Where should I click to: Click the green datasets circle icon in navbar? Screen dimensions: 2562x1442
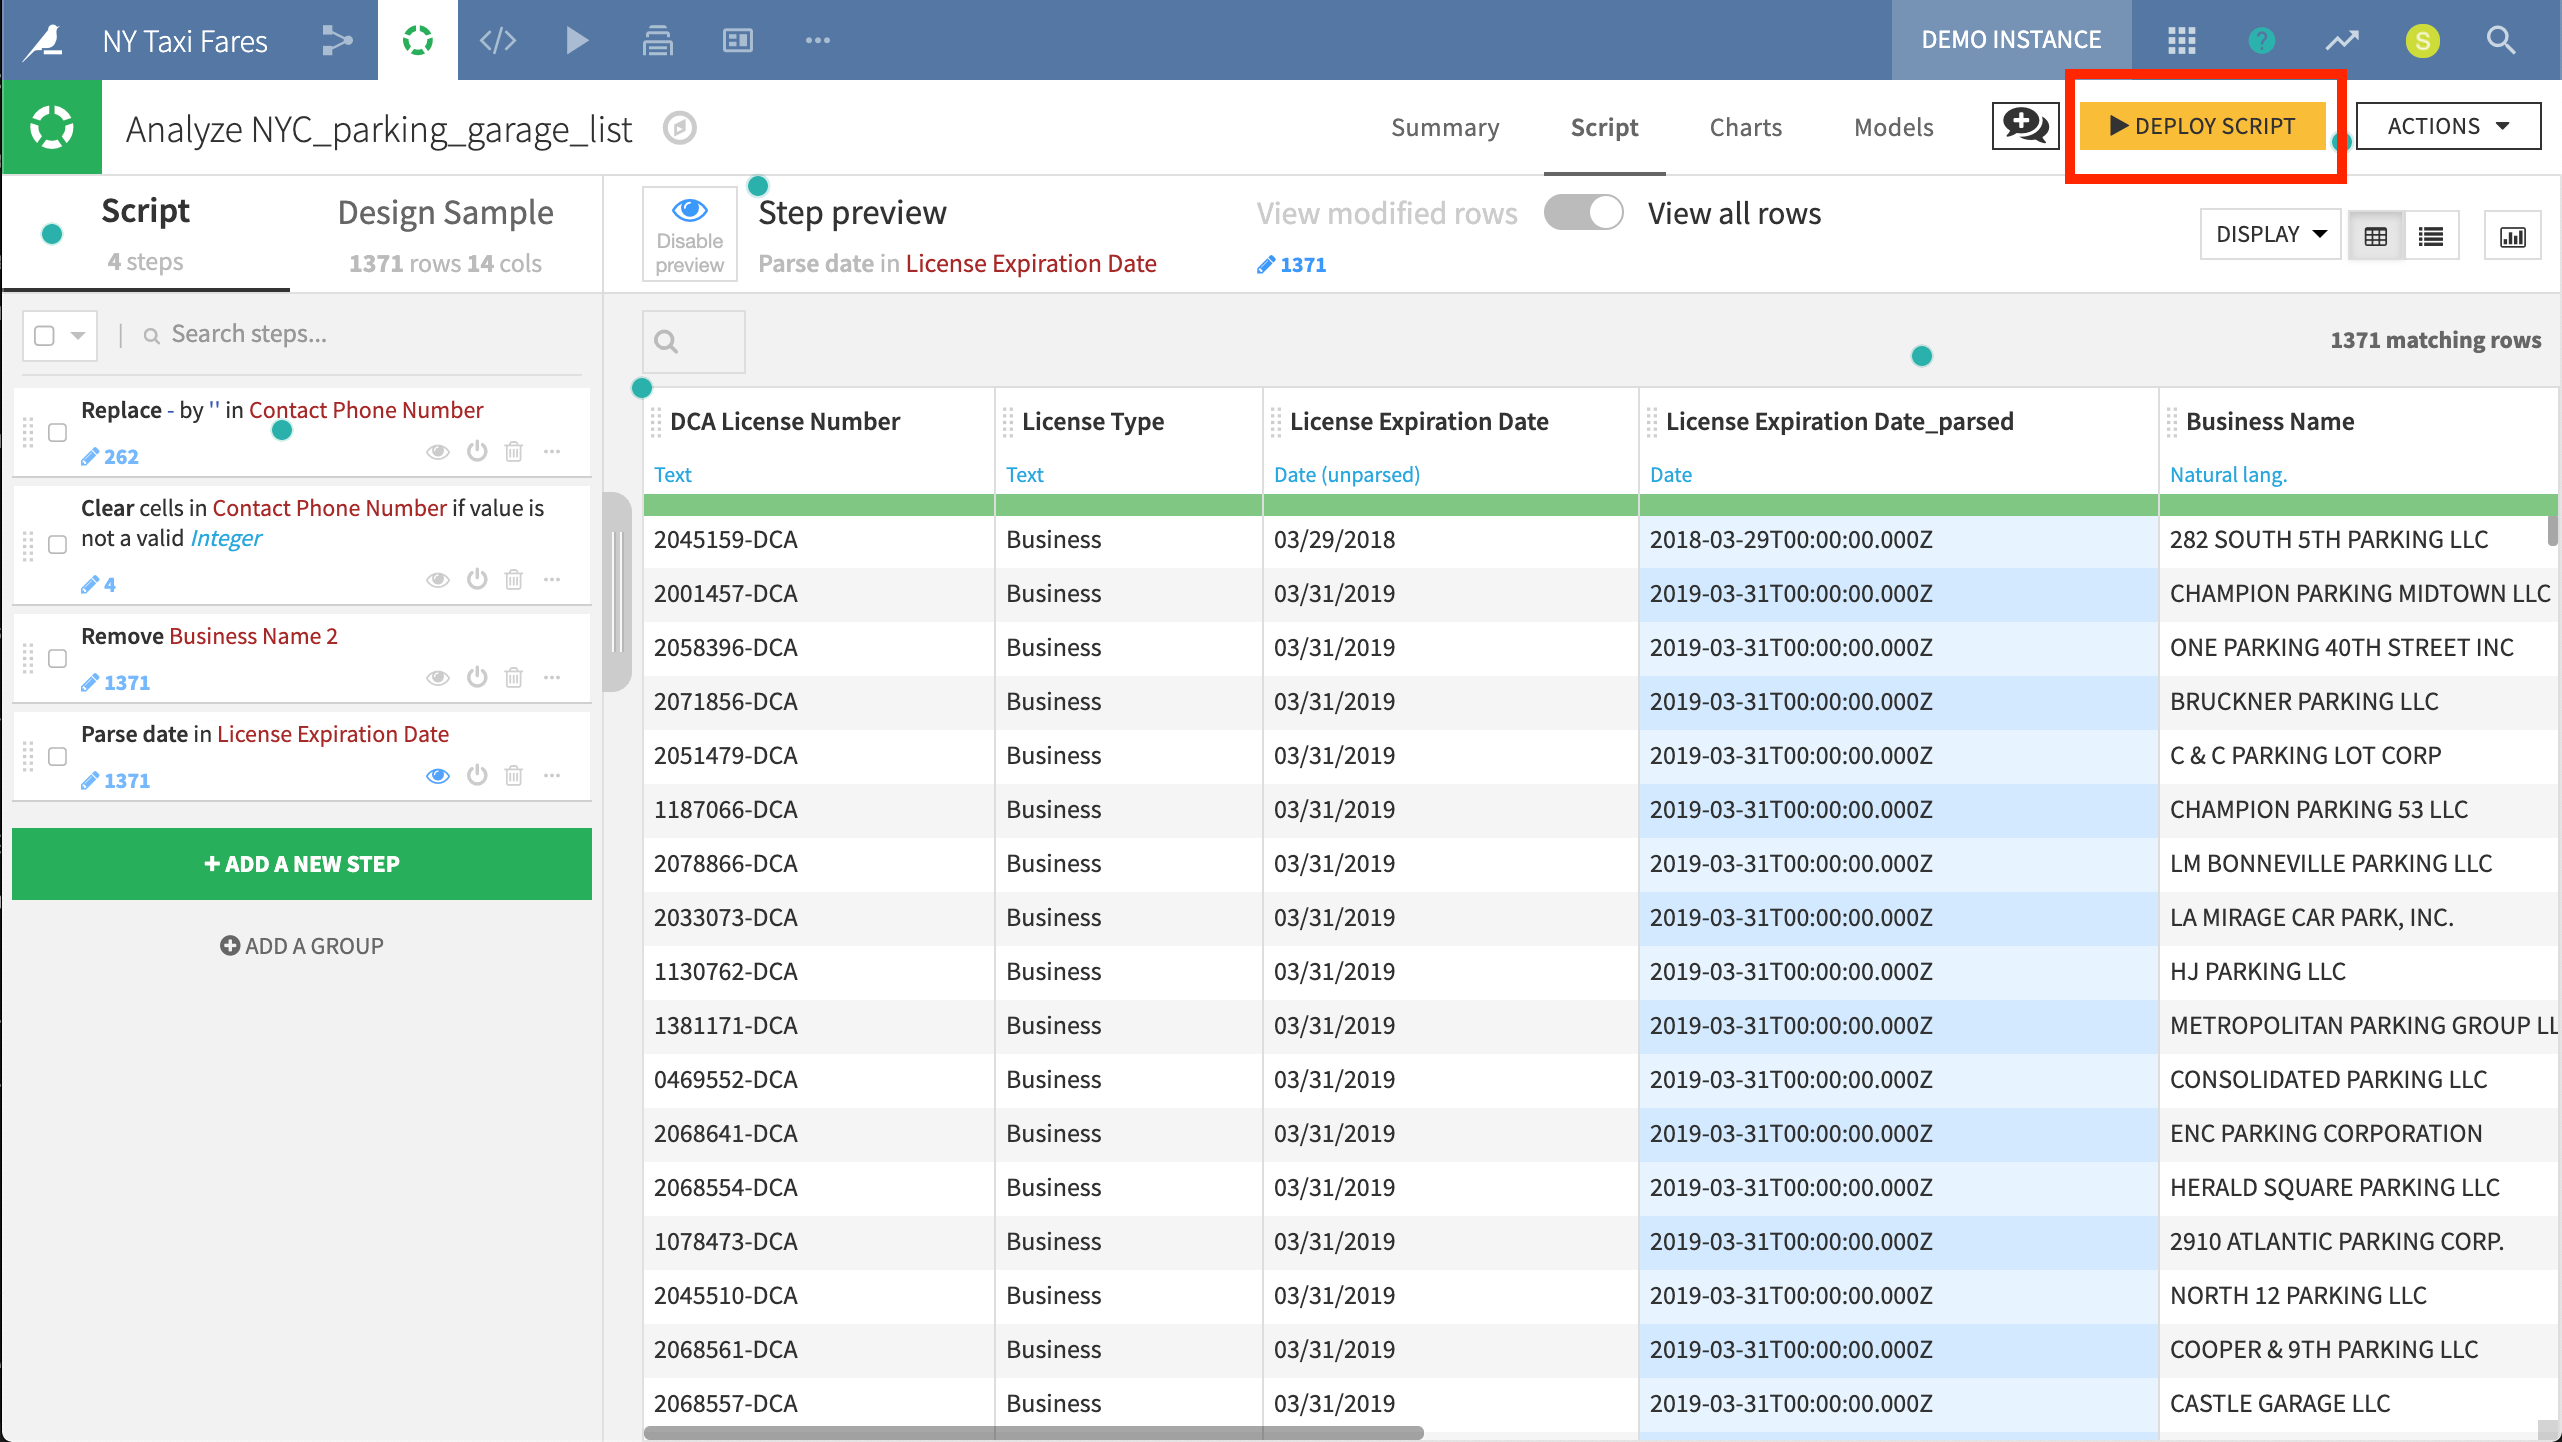point(418,40)
